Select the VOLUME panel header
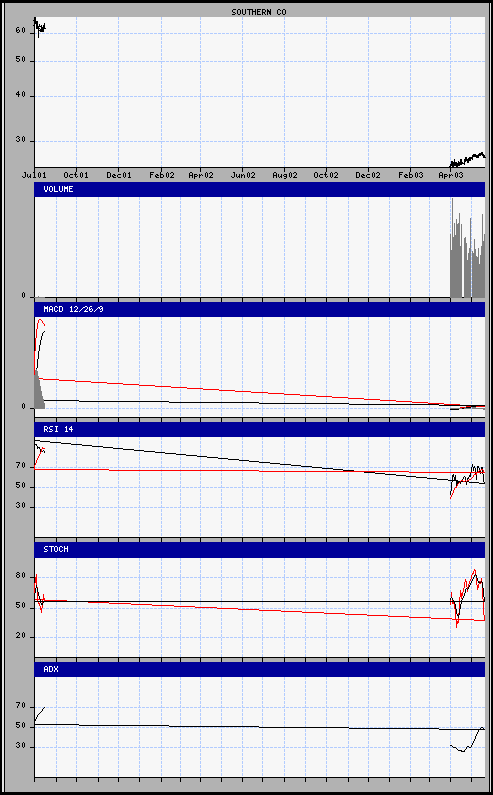The height and width of the screenshot is (795, 493). [x=260, y=189]
